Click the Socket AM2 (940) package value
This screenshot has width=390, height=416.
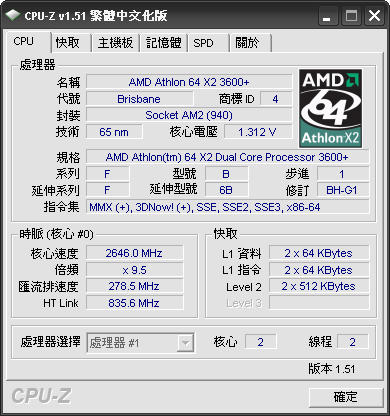click(x=189, y=115)
